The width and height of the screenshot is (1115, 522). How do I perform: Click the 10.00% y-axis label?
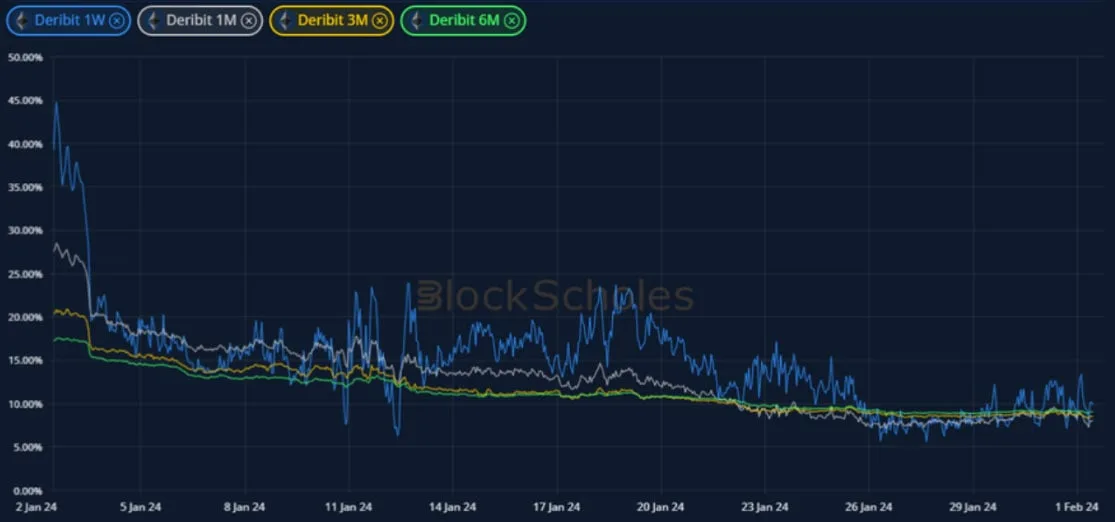(25, 404)
